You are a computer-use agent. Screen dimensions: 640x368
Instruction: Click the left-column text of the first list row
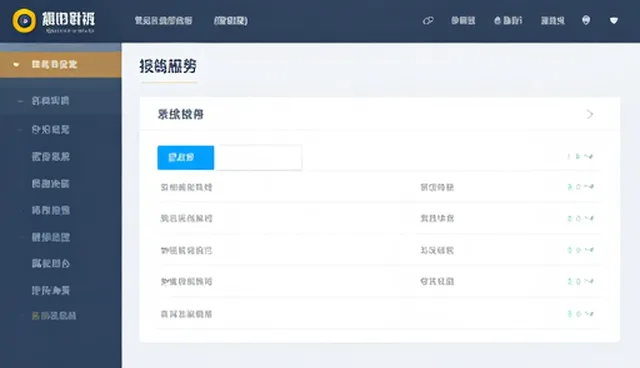(187, 187)
